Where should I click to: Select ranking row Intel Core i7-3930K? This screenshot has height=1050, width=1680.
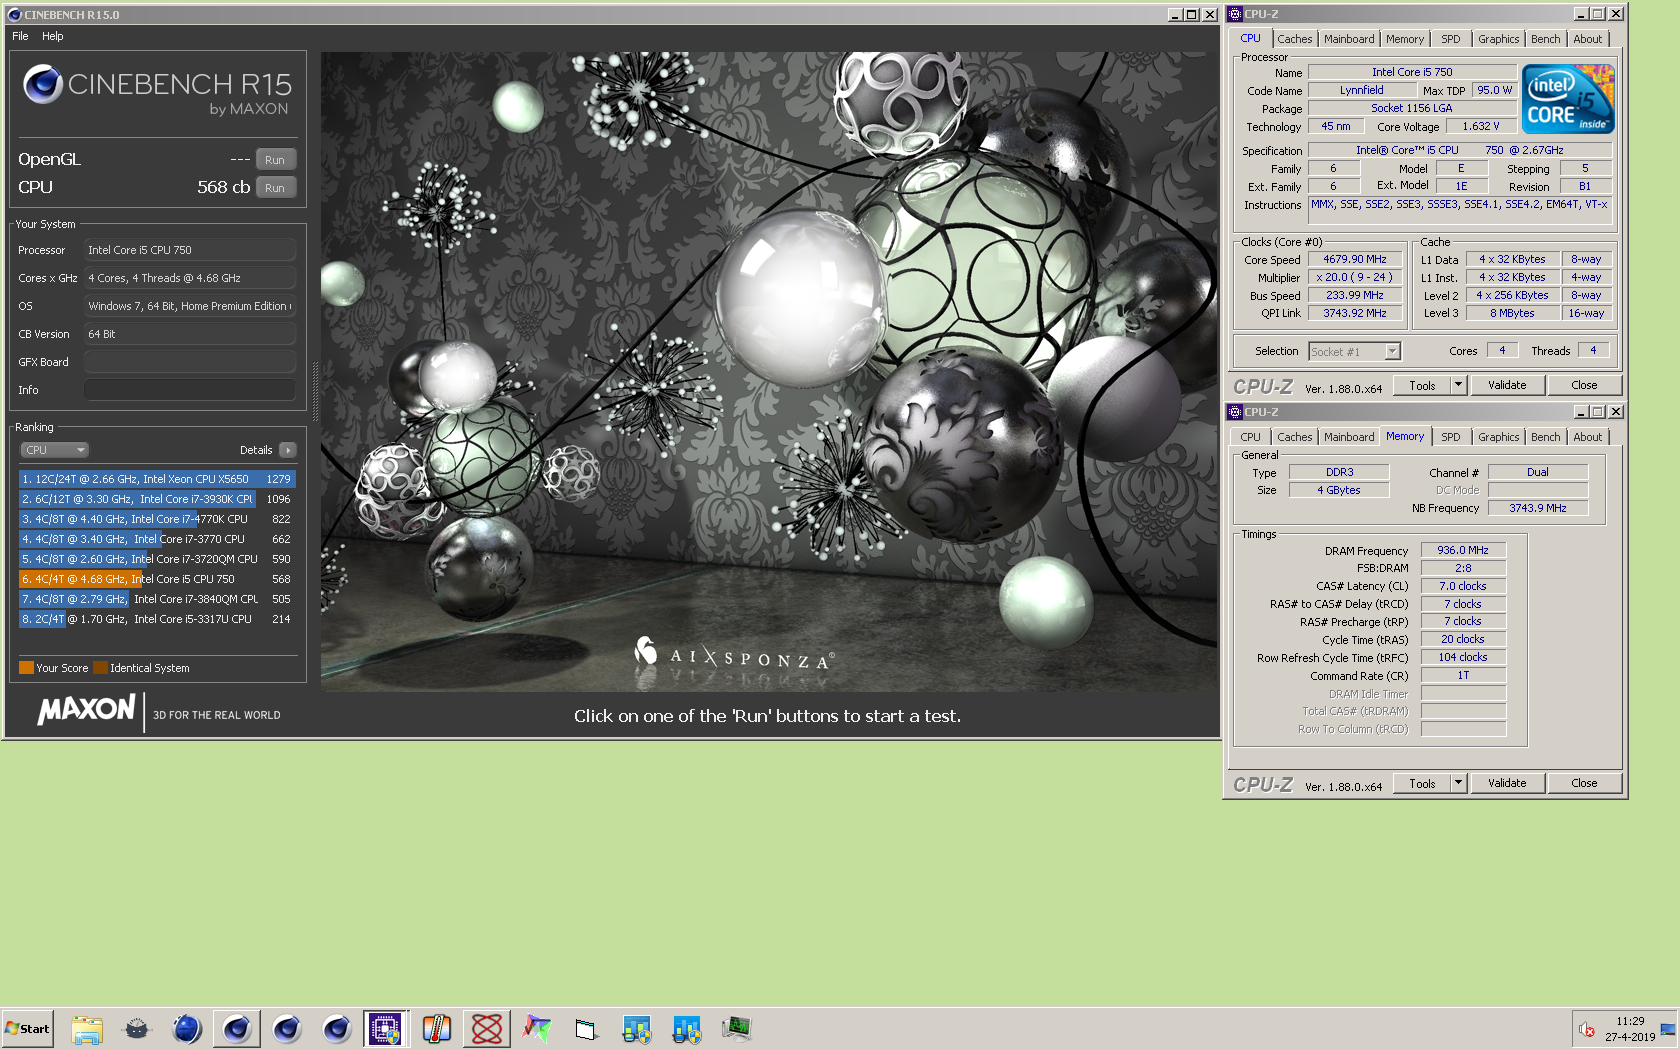[157, 499]
